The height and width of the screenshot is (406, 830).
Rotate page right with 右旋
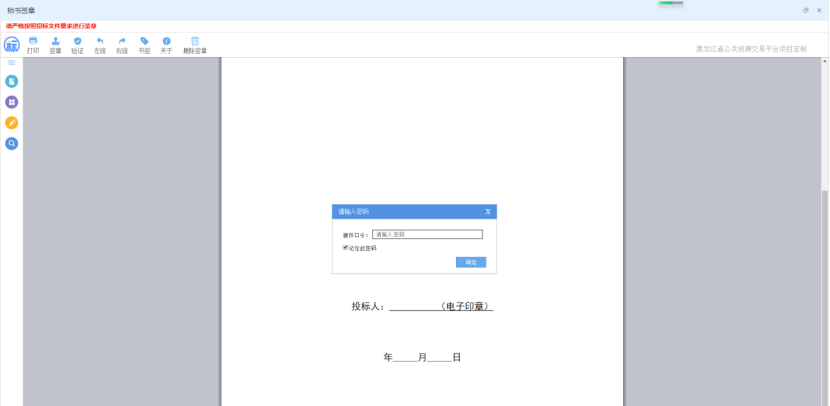click(122, 44)
